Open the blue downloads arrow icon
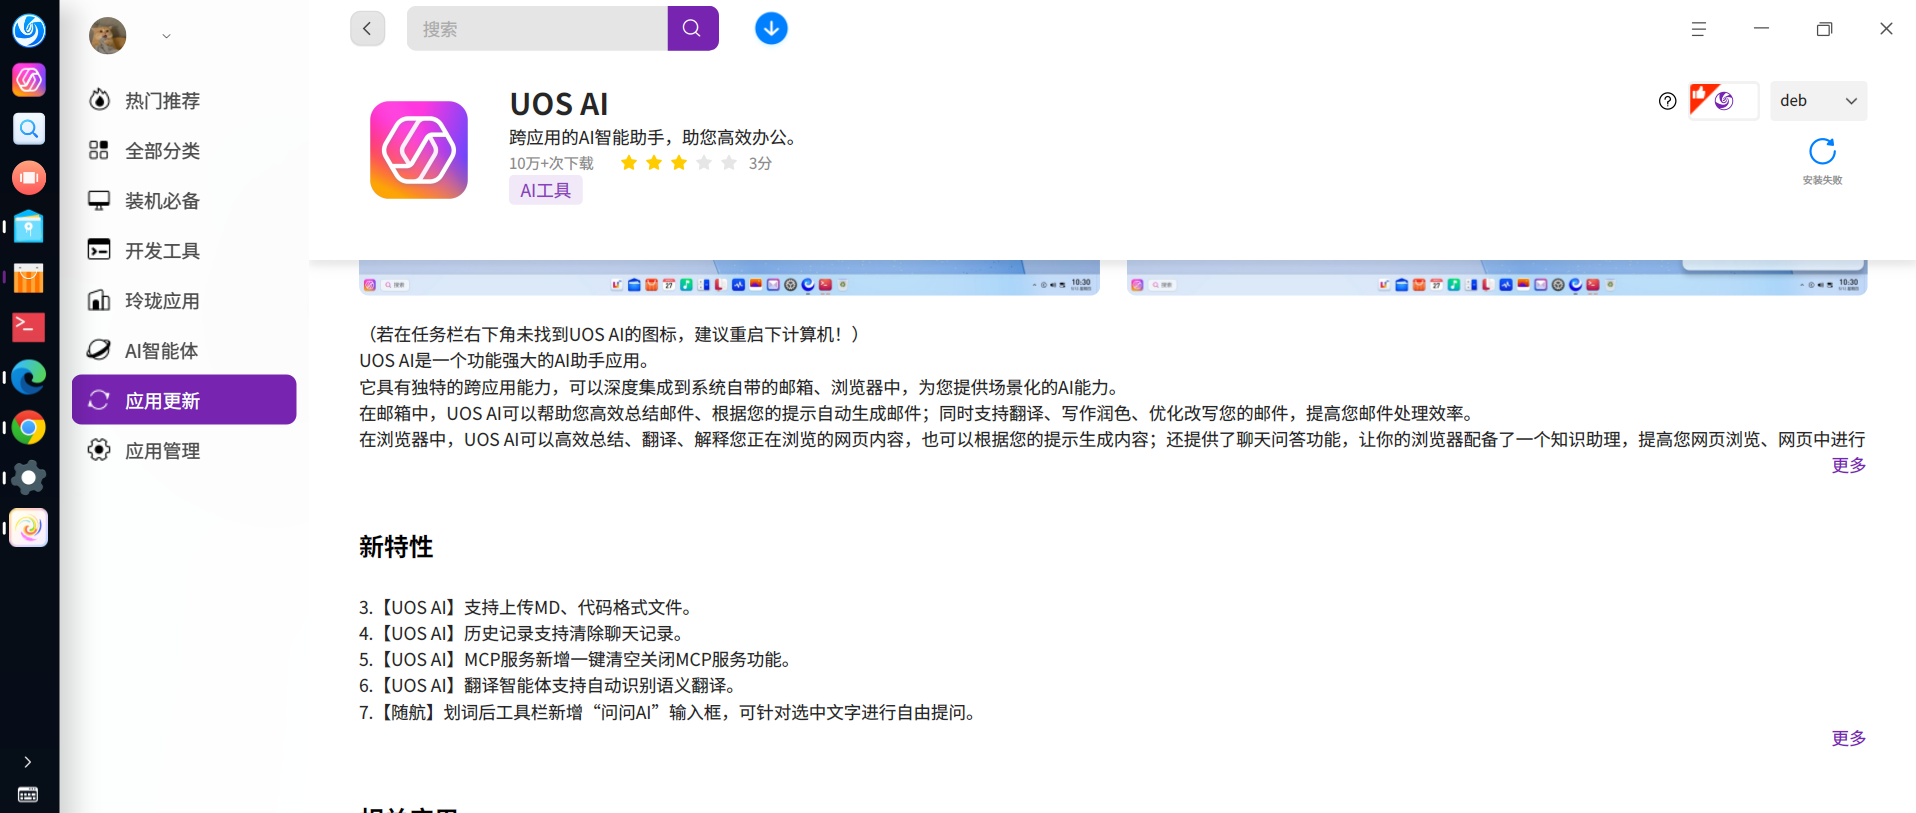Screen dimensions: 1916x813 point(771,29)
